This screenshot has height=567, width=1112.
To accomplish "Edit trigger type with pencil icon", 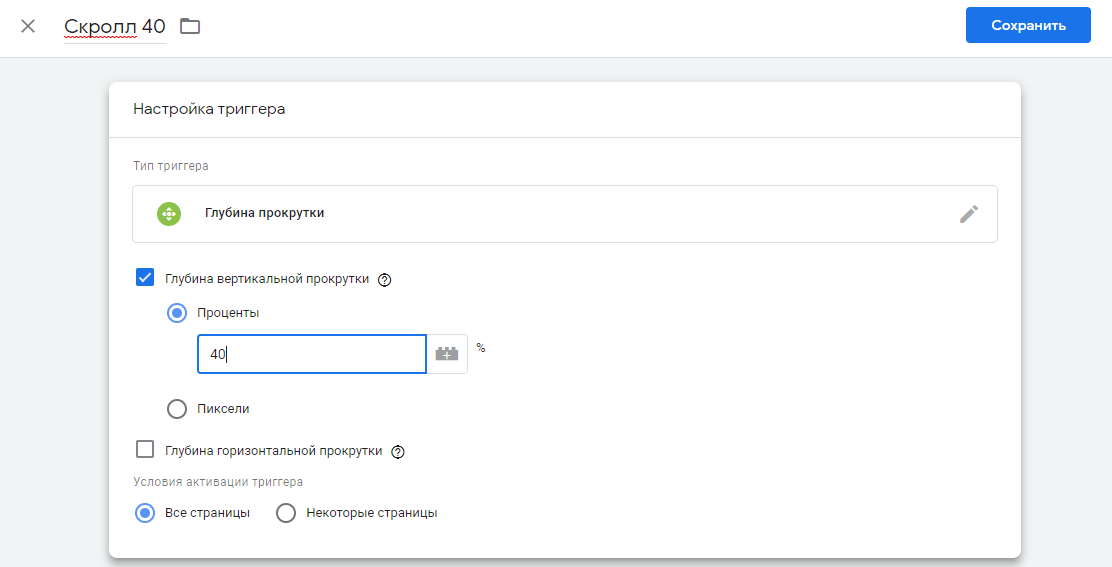I will [969, 214].
